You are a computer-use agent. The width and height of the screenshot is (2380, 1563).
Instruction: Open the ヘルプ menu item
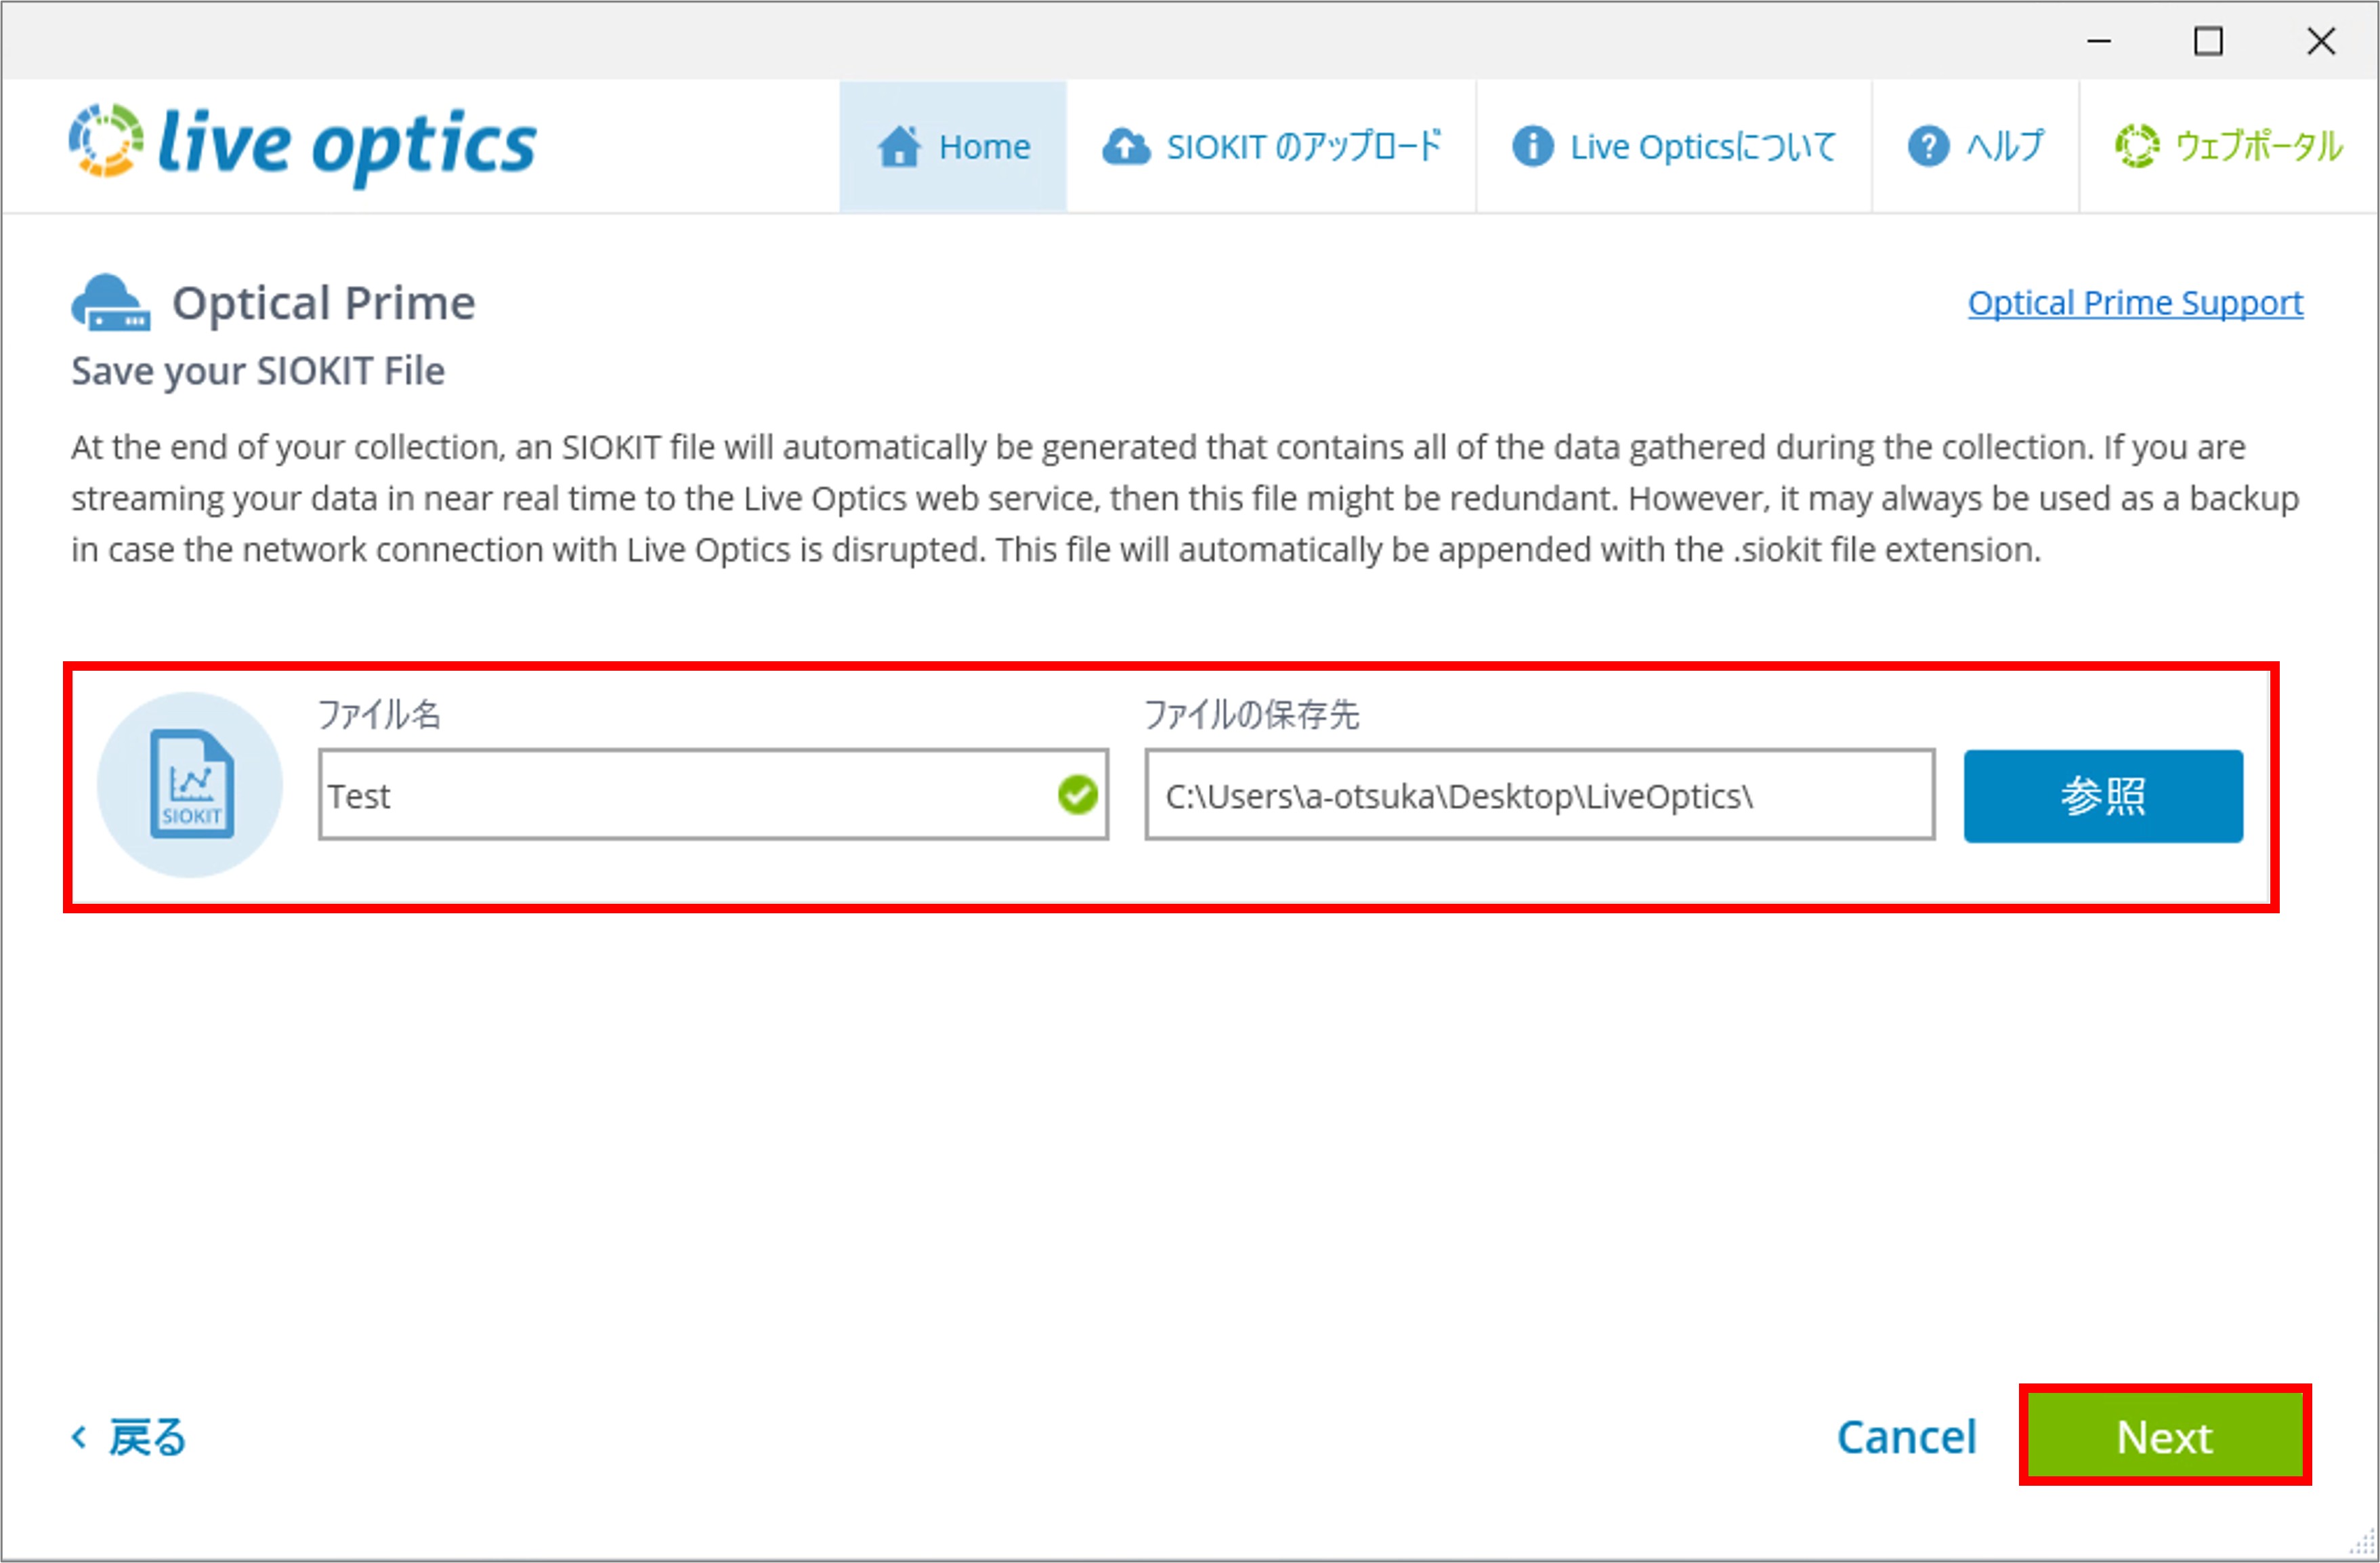coord(1976,146)
